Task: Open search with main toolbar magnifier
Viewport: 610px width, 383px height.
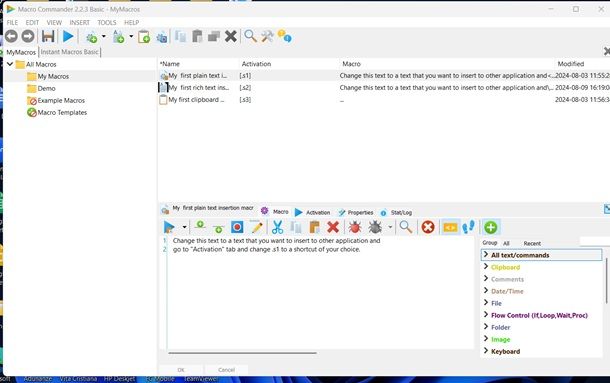Action: 250,37
